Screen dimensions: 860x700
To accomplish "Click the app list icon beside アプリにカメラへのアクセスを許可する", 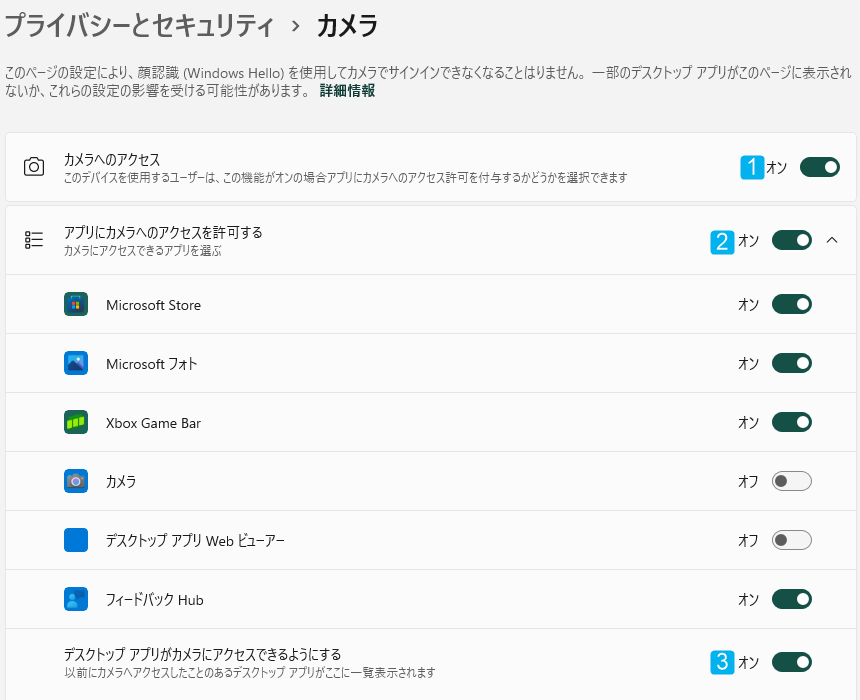I will click(33, 240).
